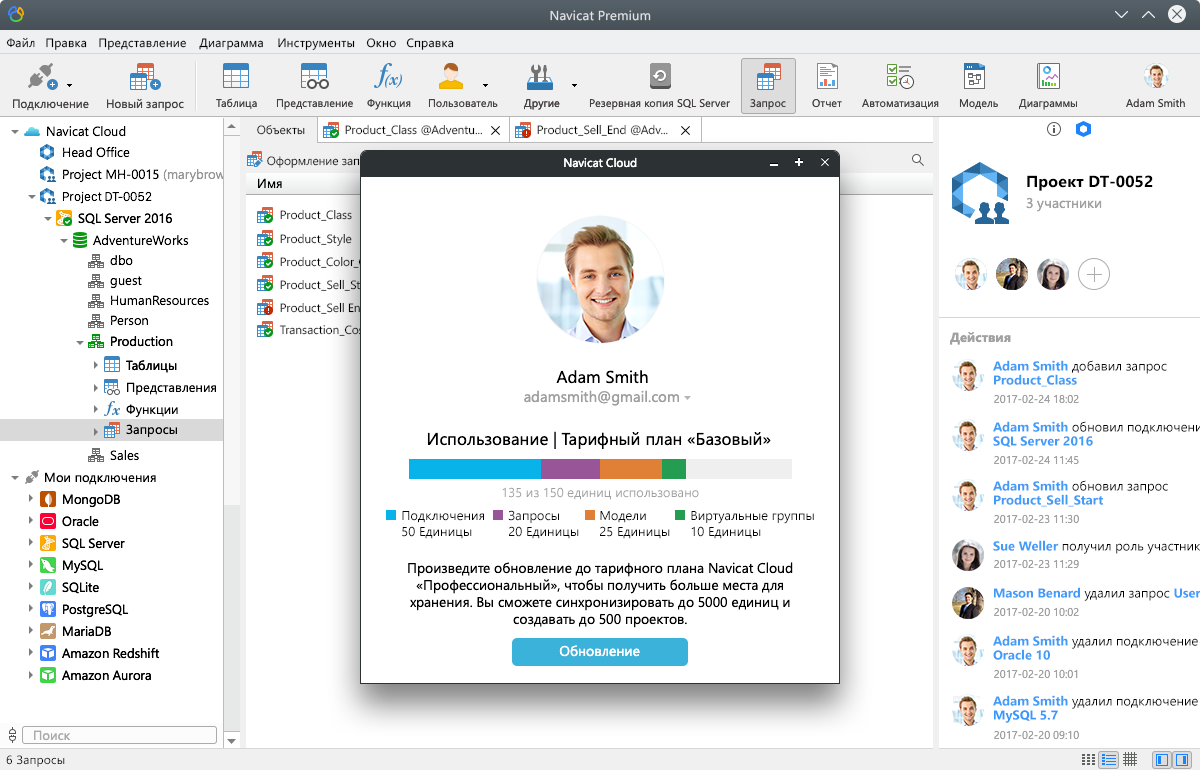Viewport: 1200px width, 770px height.
Task: Open the Отчет toolbar item
Action: 826,86
